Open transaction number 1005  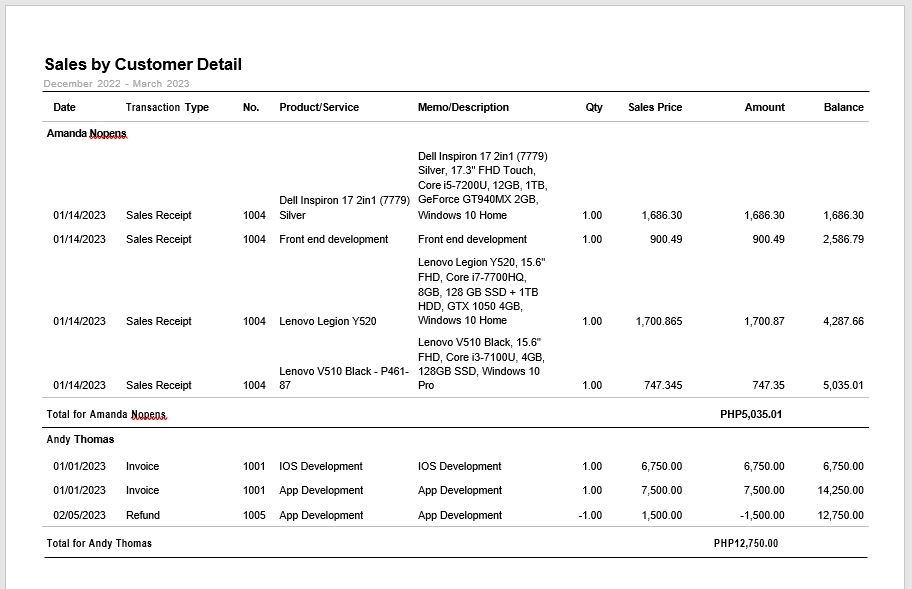click(x=254, y=515)
